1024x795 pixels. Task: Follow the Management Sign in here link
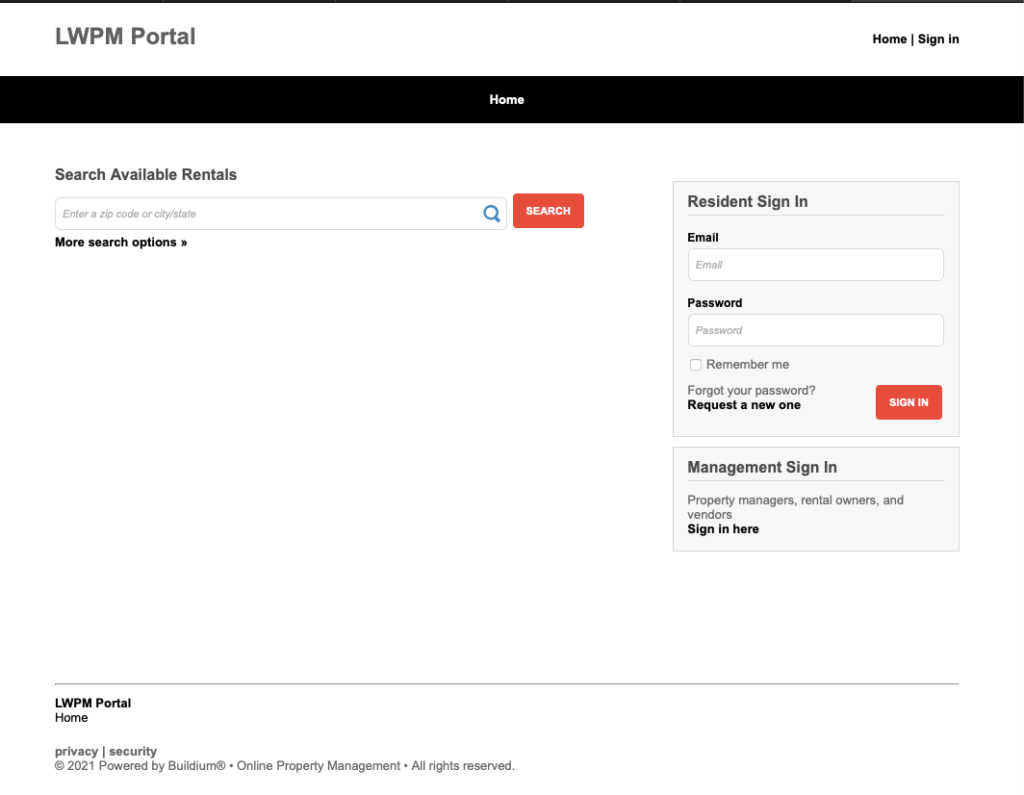[723, 529]
